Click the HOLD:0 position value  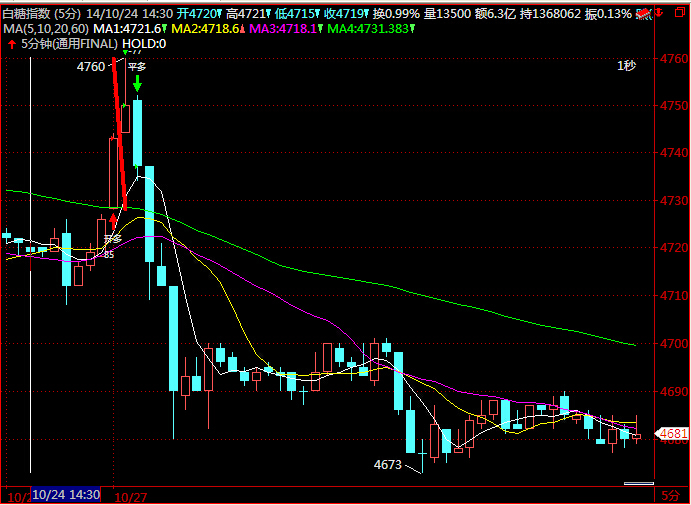[144, 44]
